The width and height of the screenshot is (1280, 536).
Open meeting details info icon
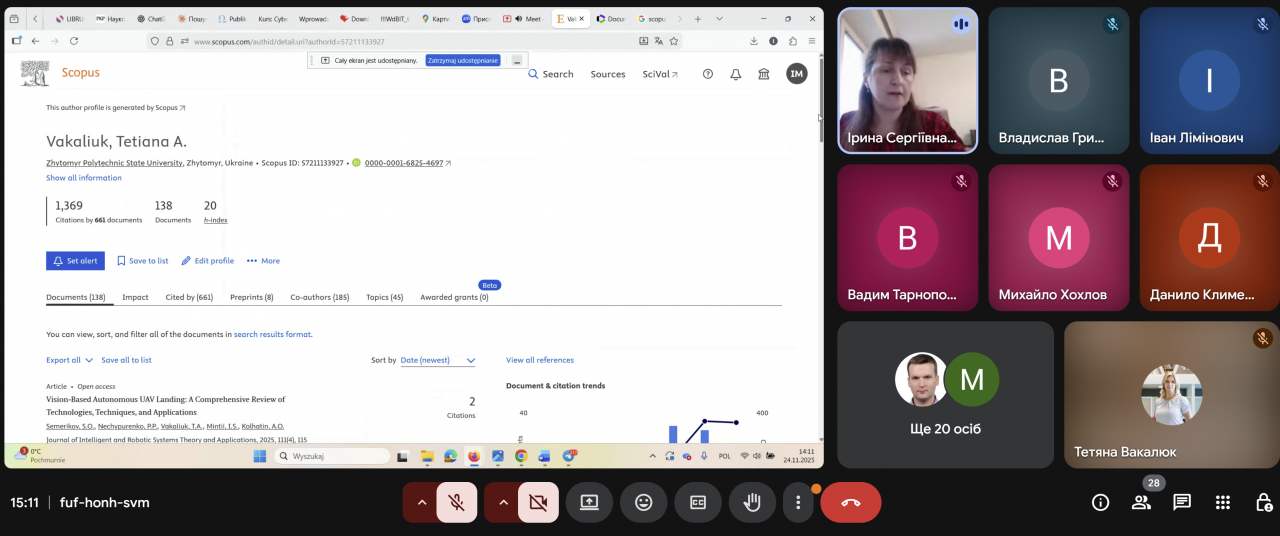coord(1100,502)
